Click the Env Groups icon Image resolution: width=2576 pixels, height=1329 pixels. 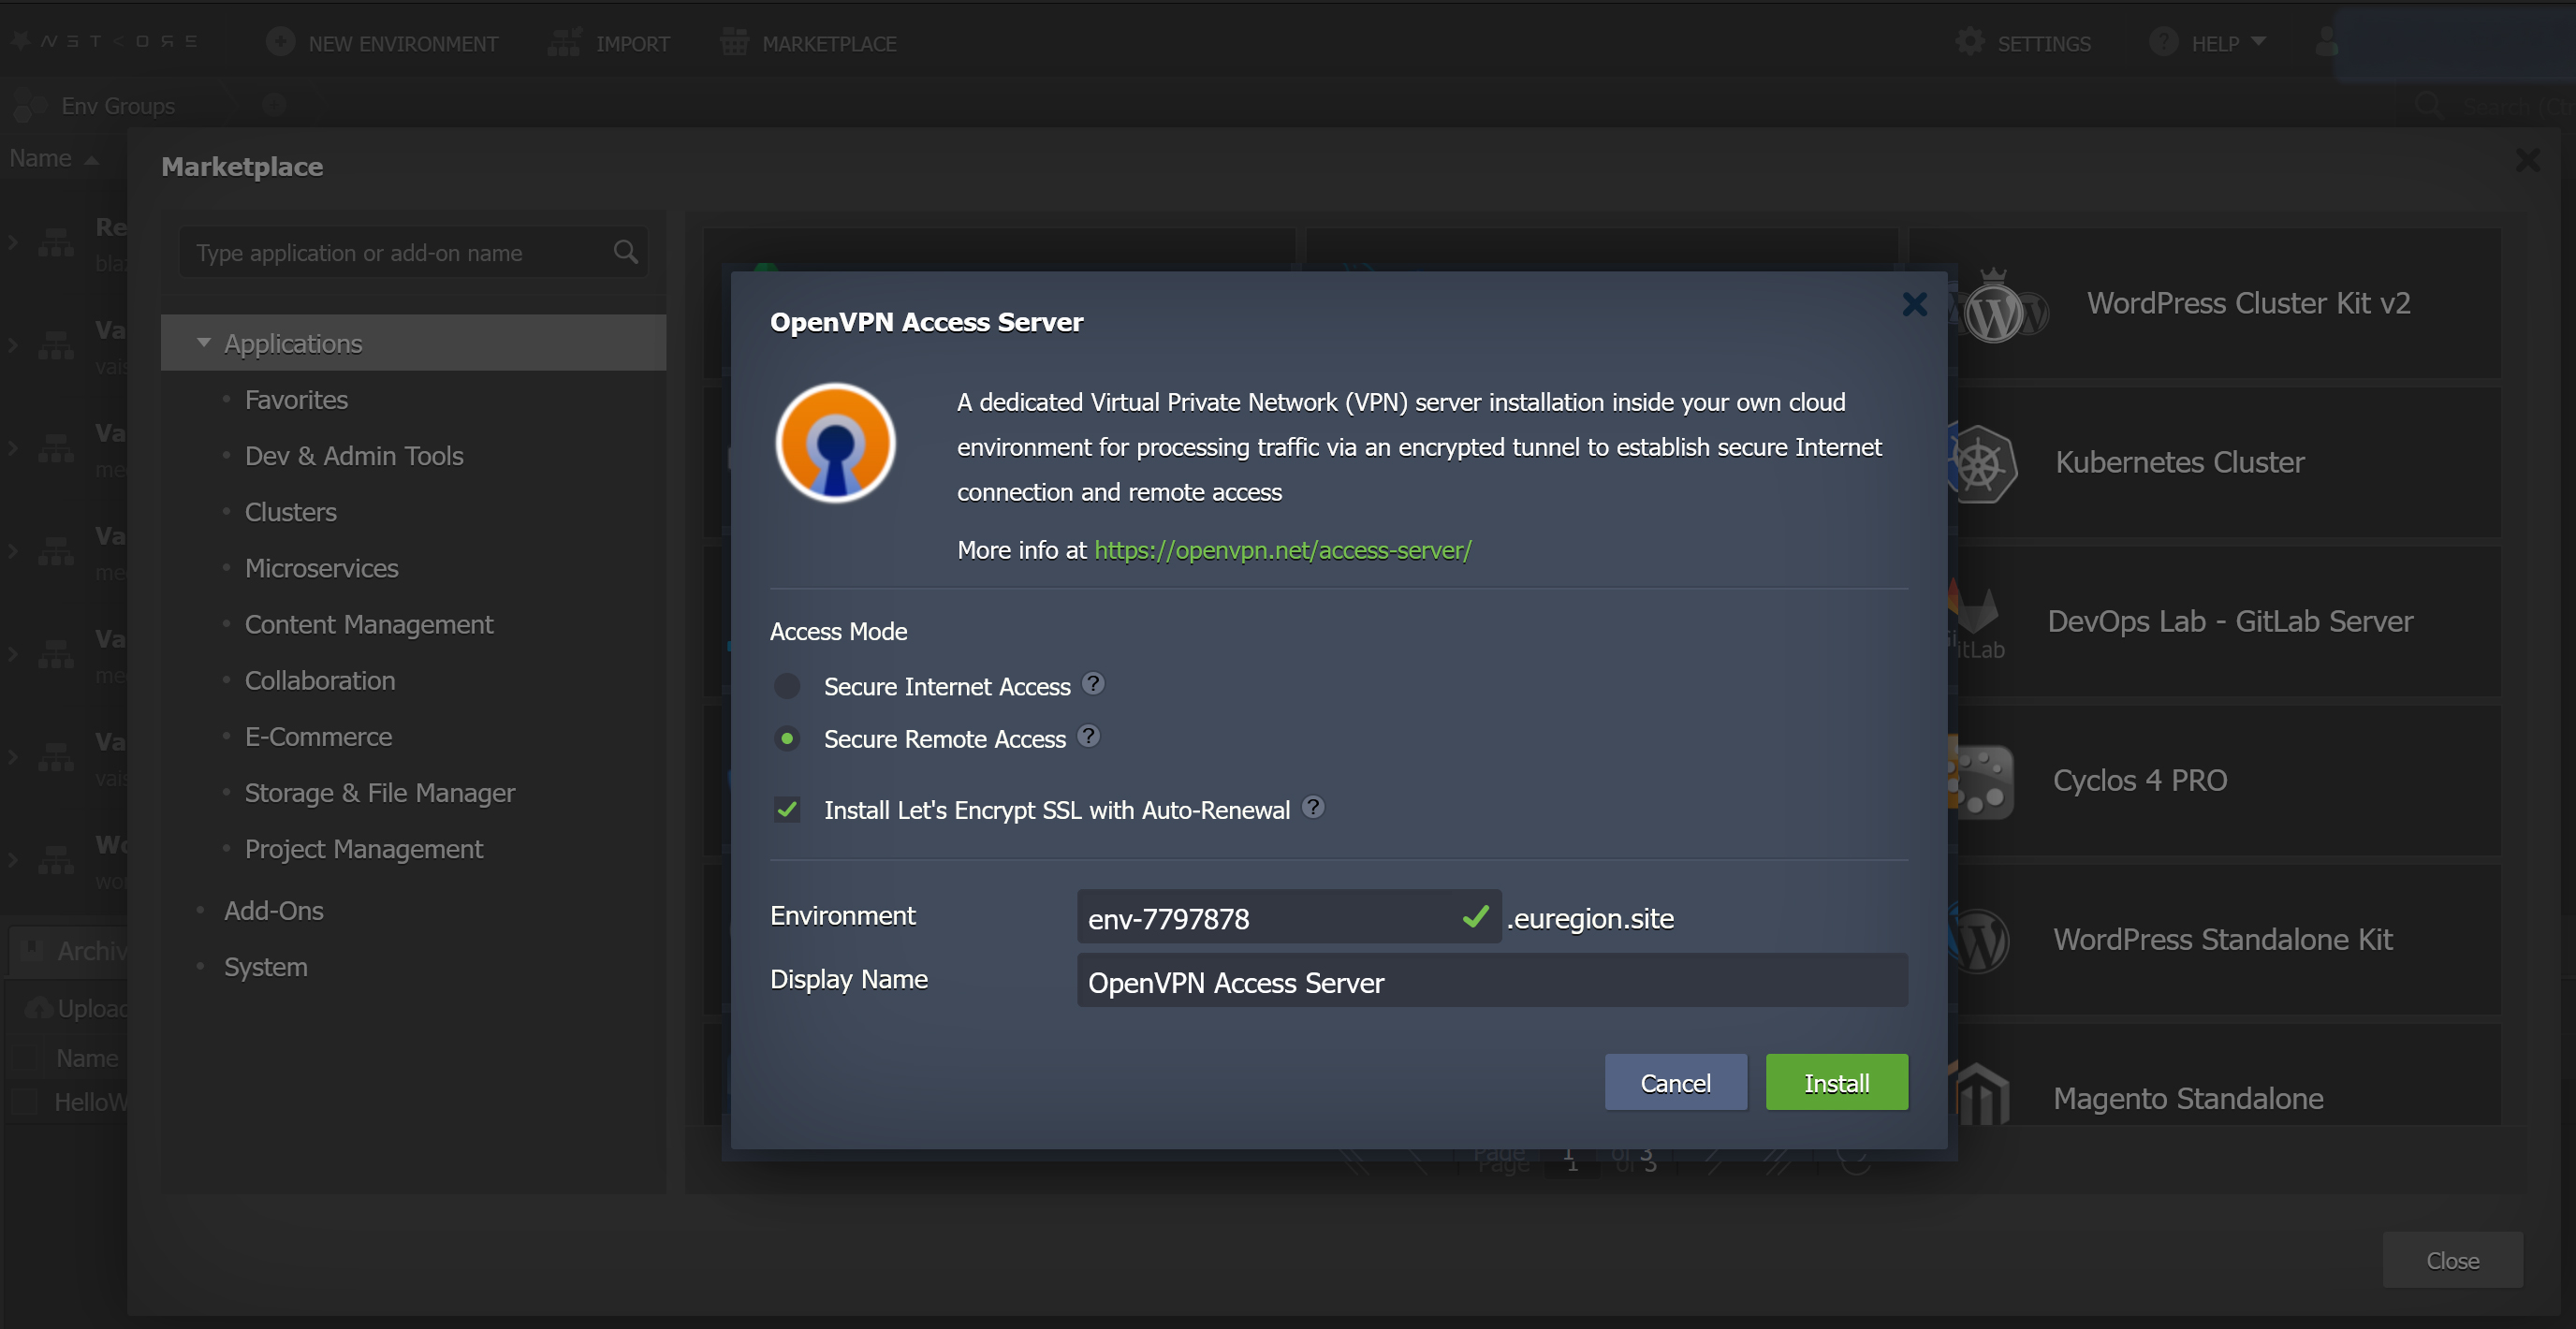[30, 105]
